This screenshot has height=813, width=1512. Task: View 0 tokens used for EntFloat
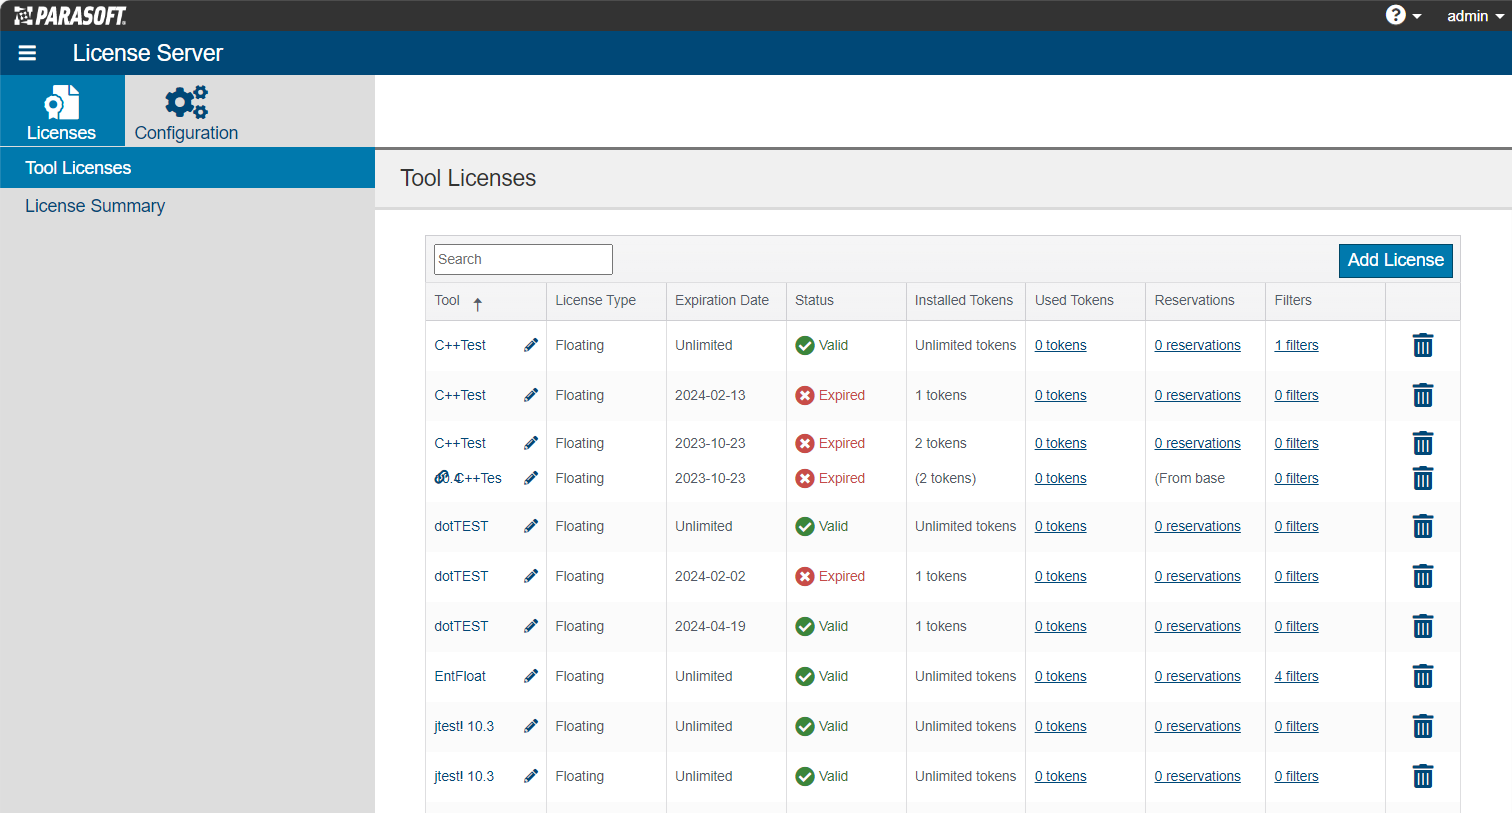1060,676
